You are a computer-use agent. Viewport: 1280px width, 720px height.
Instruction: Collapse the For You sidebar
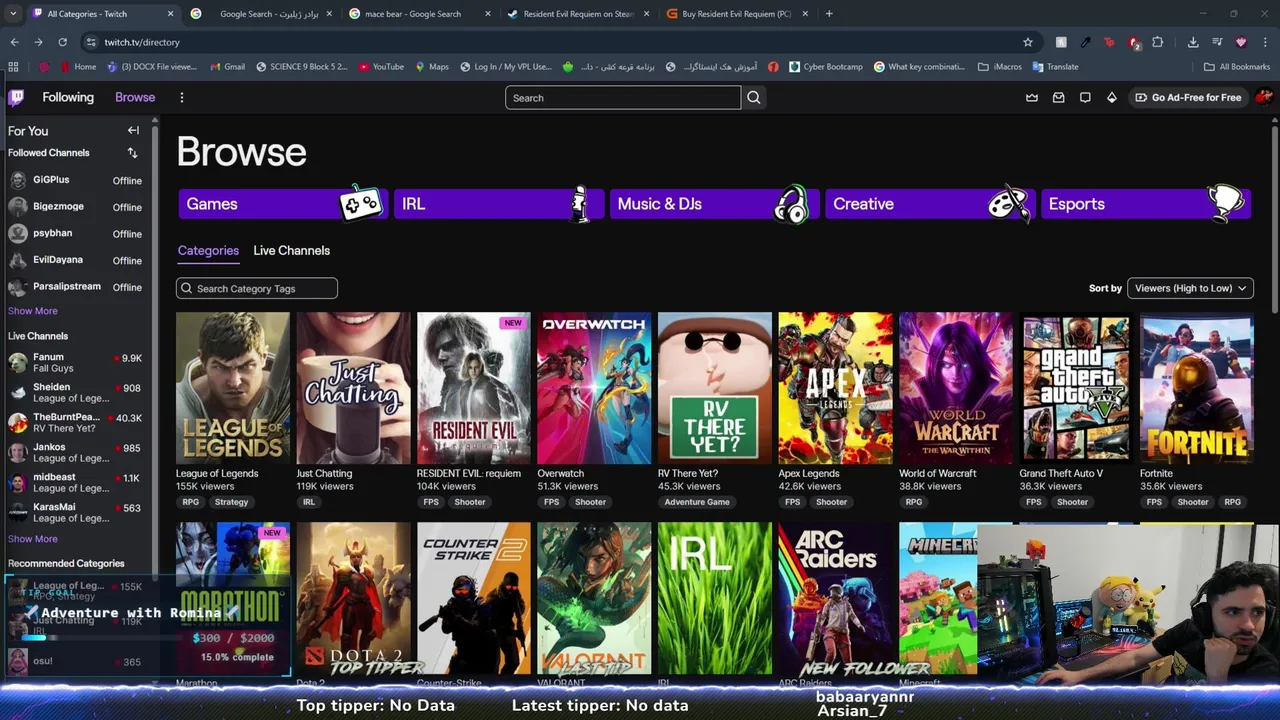coord(133,130)
